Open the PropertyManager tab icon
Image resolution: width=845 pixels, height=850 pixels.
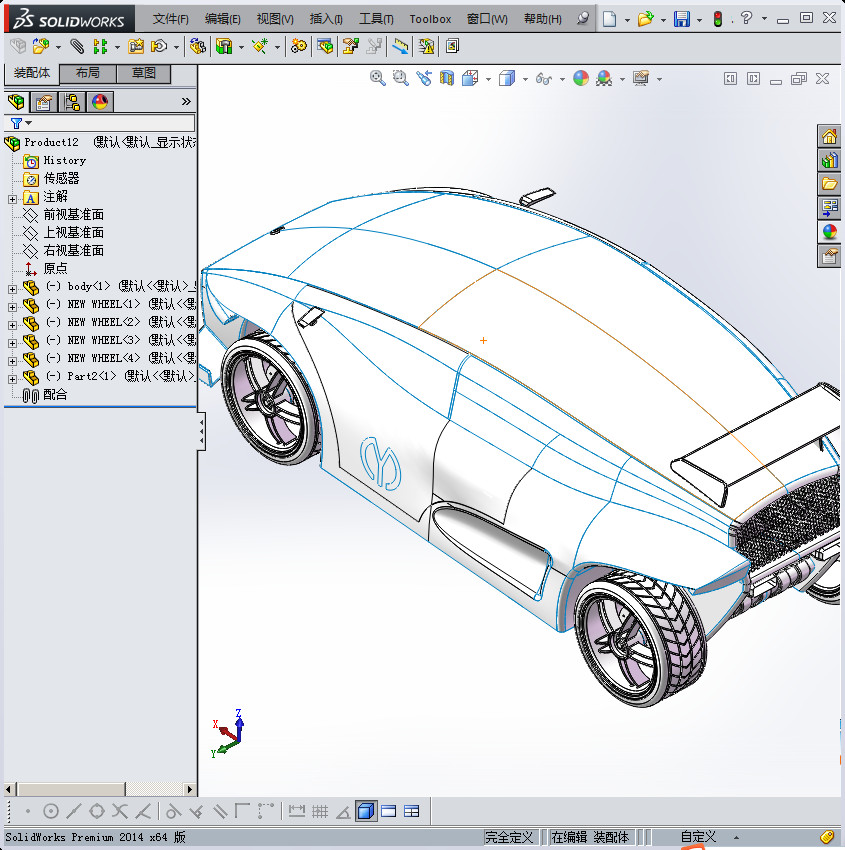point(43,102)
